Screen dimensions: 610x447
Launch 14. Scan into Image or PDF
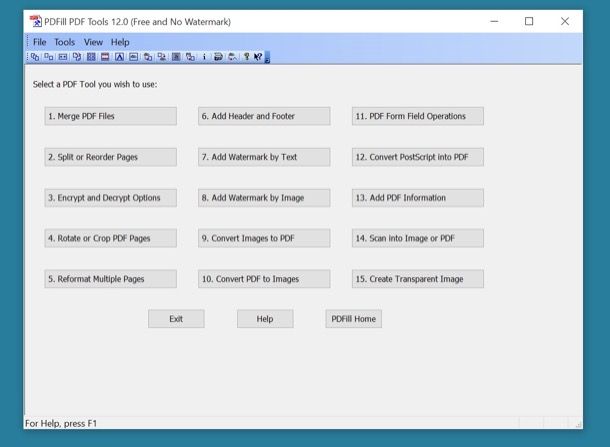coord(418,238)
